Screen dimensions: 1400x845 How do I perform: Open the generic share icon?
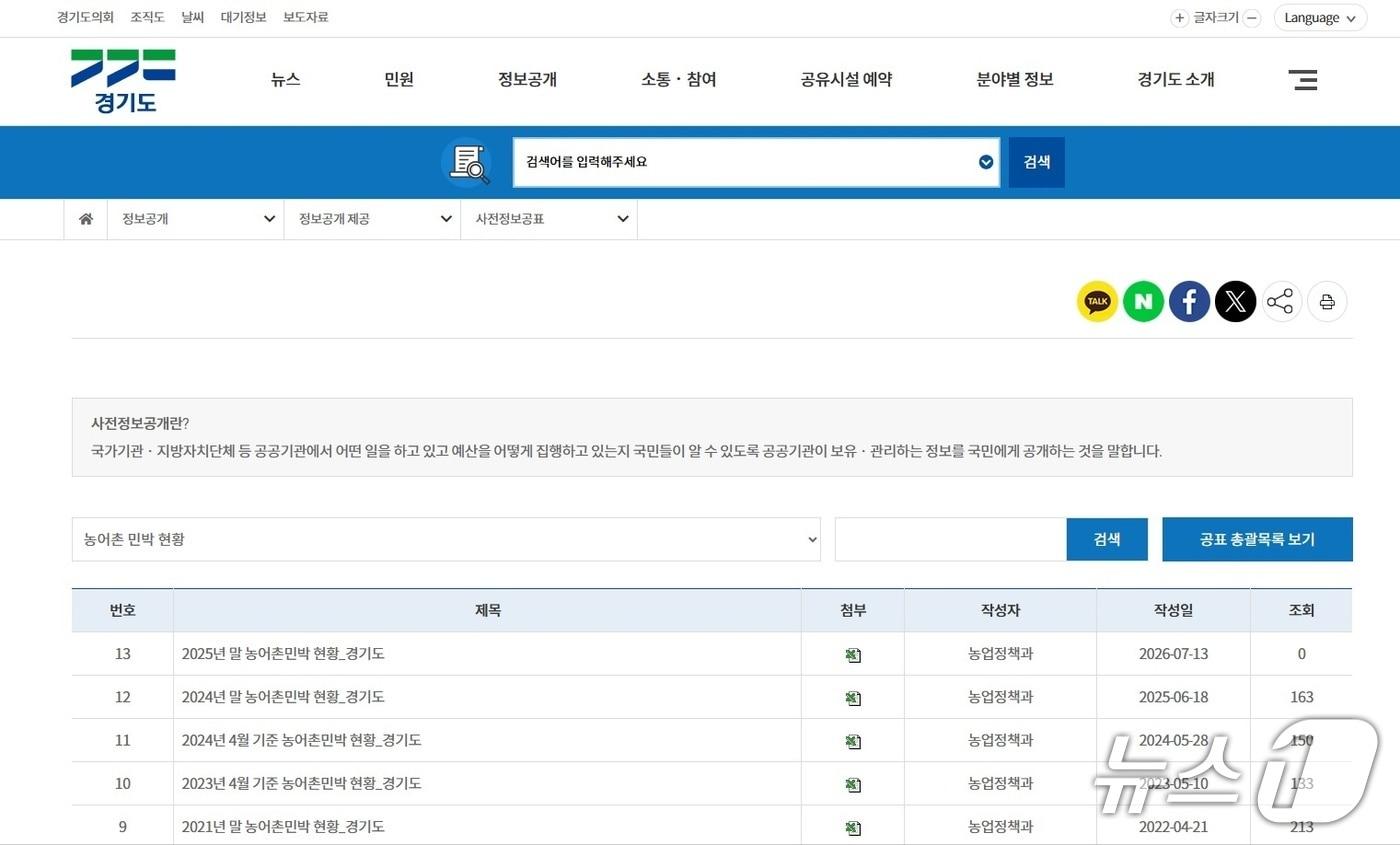click(1281, 301)
